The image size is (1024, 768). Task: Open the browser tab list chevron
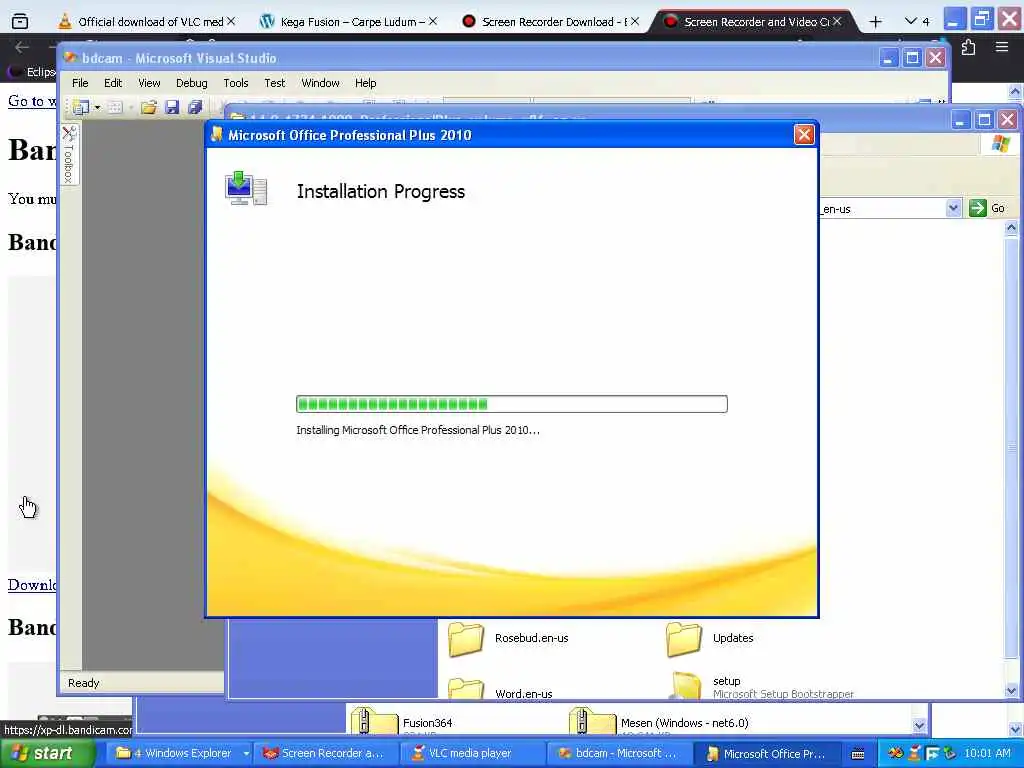tap(910, 22)
